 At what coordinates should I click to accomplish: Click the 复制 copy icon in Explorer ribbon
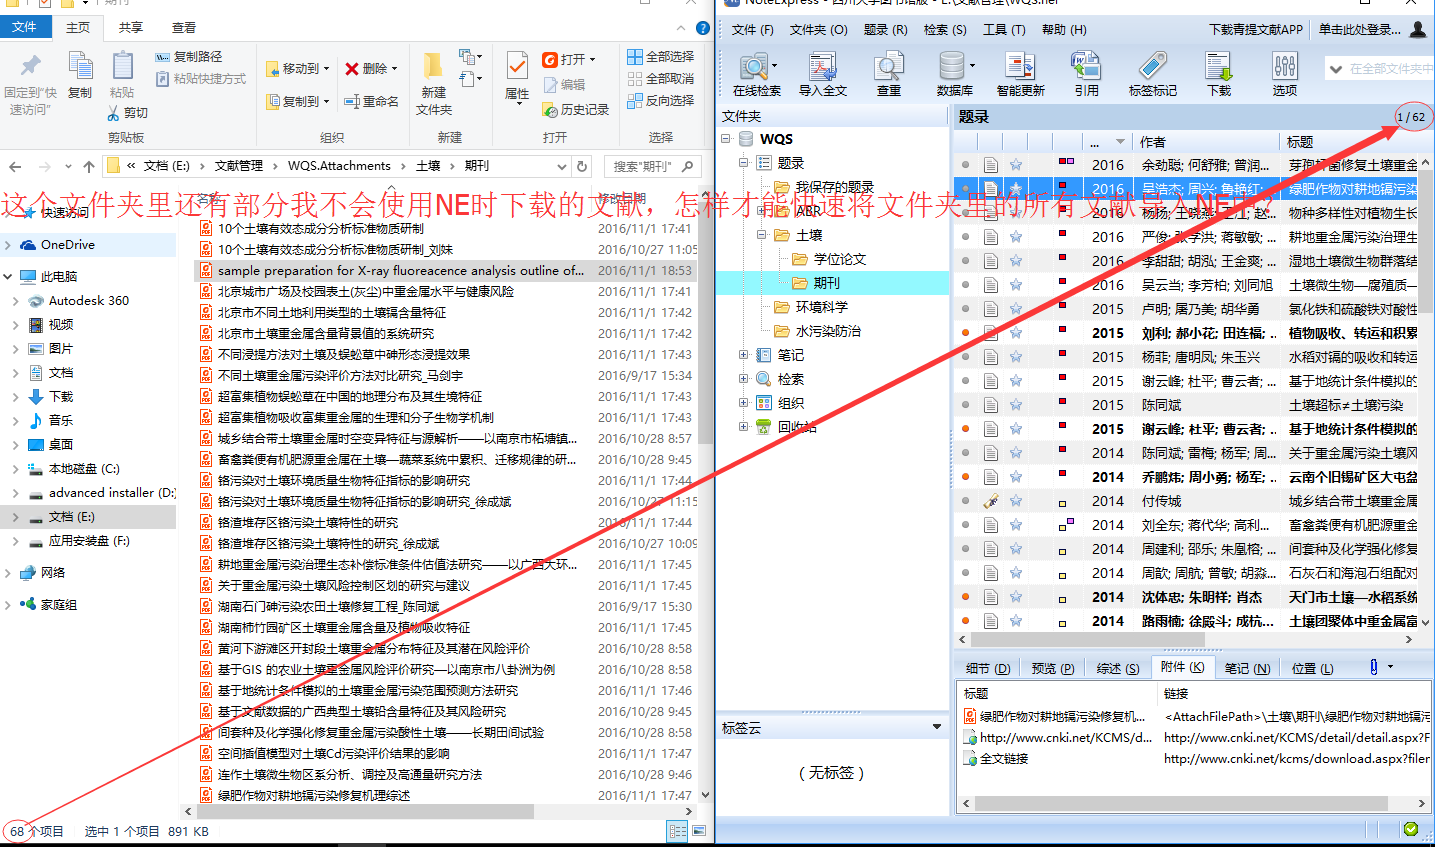(80, 75)
